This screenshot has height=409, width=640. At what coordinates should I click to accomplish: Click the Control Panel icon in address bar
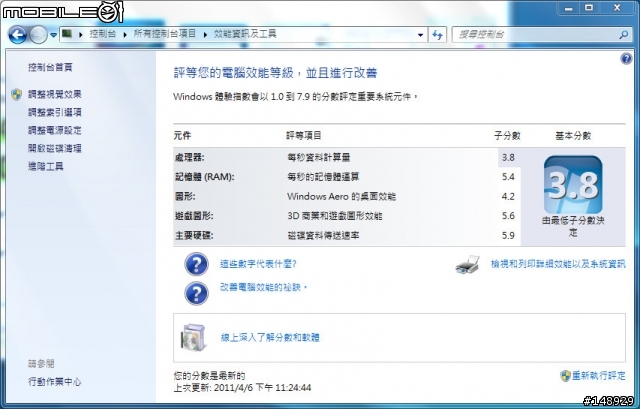click(67, 34)
